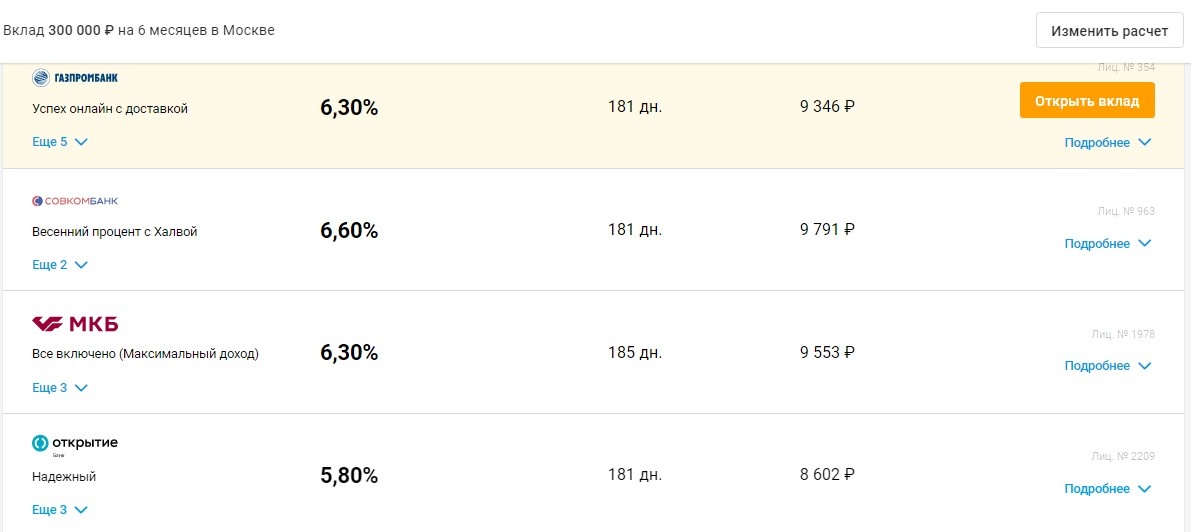
Task: Expand 'Еще 3' offers under Otkritie
Action: click(x=60, y=510)
